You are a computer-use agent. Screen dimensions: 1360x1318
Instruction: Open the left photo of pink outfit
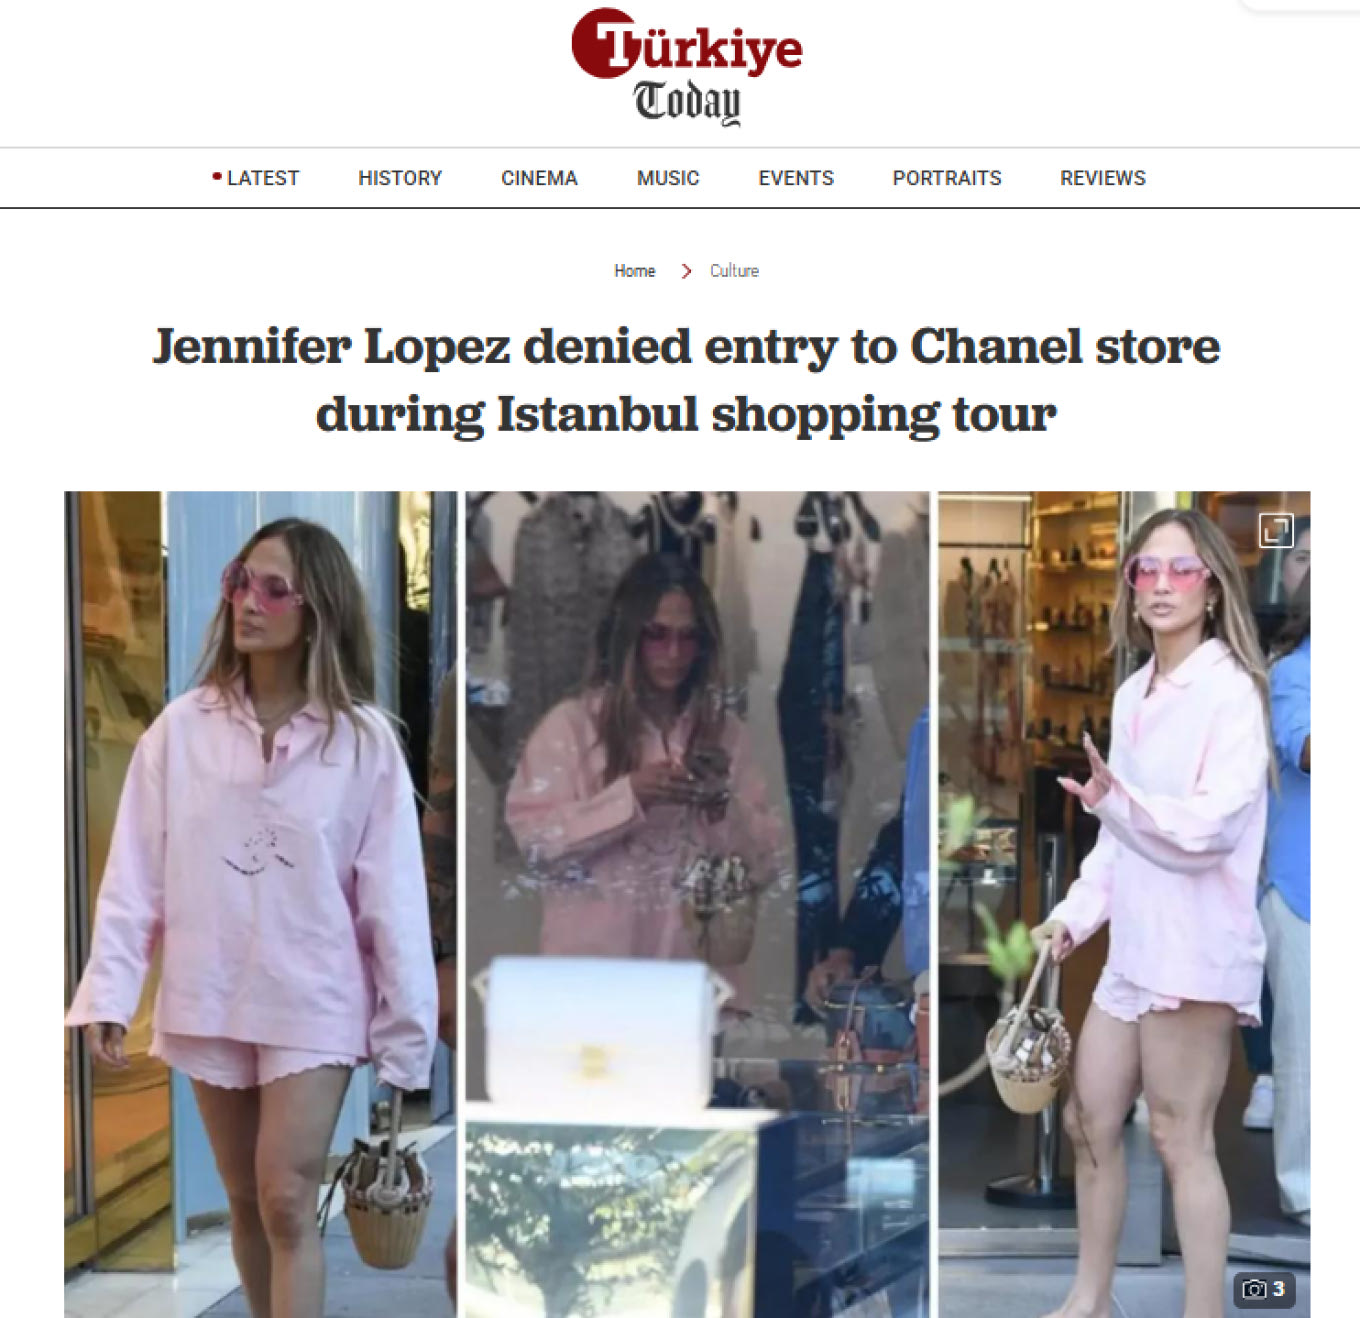260,904
